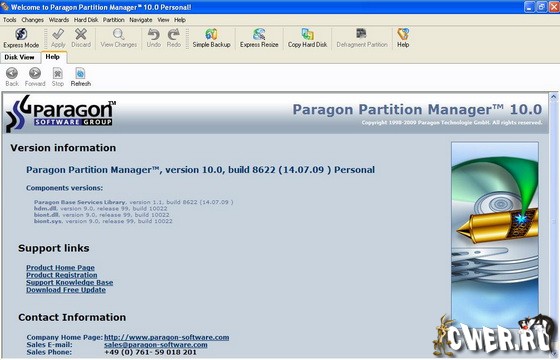Image resolution: width=560 pixels, height=360 pixels.
Task: Go Forward in the help browser
Action: tap(35, 77)
